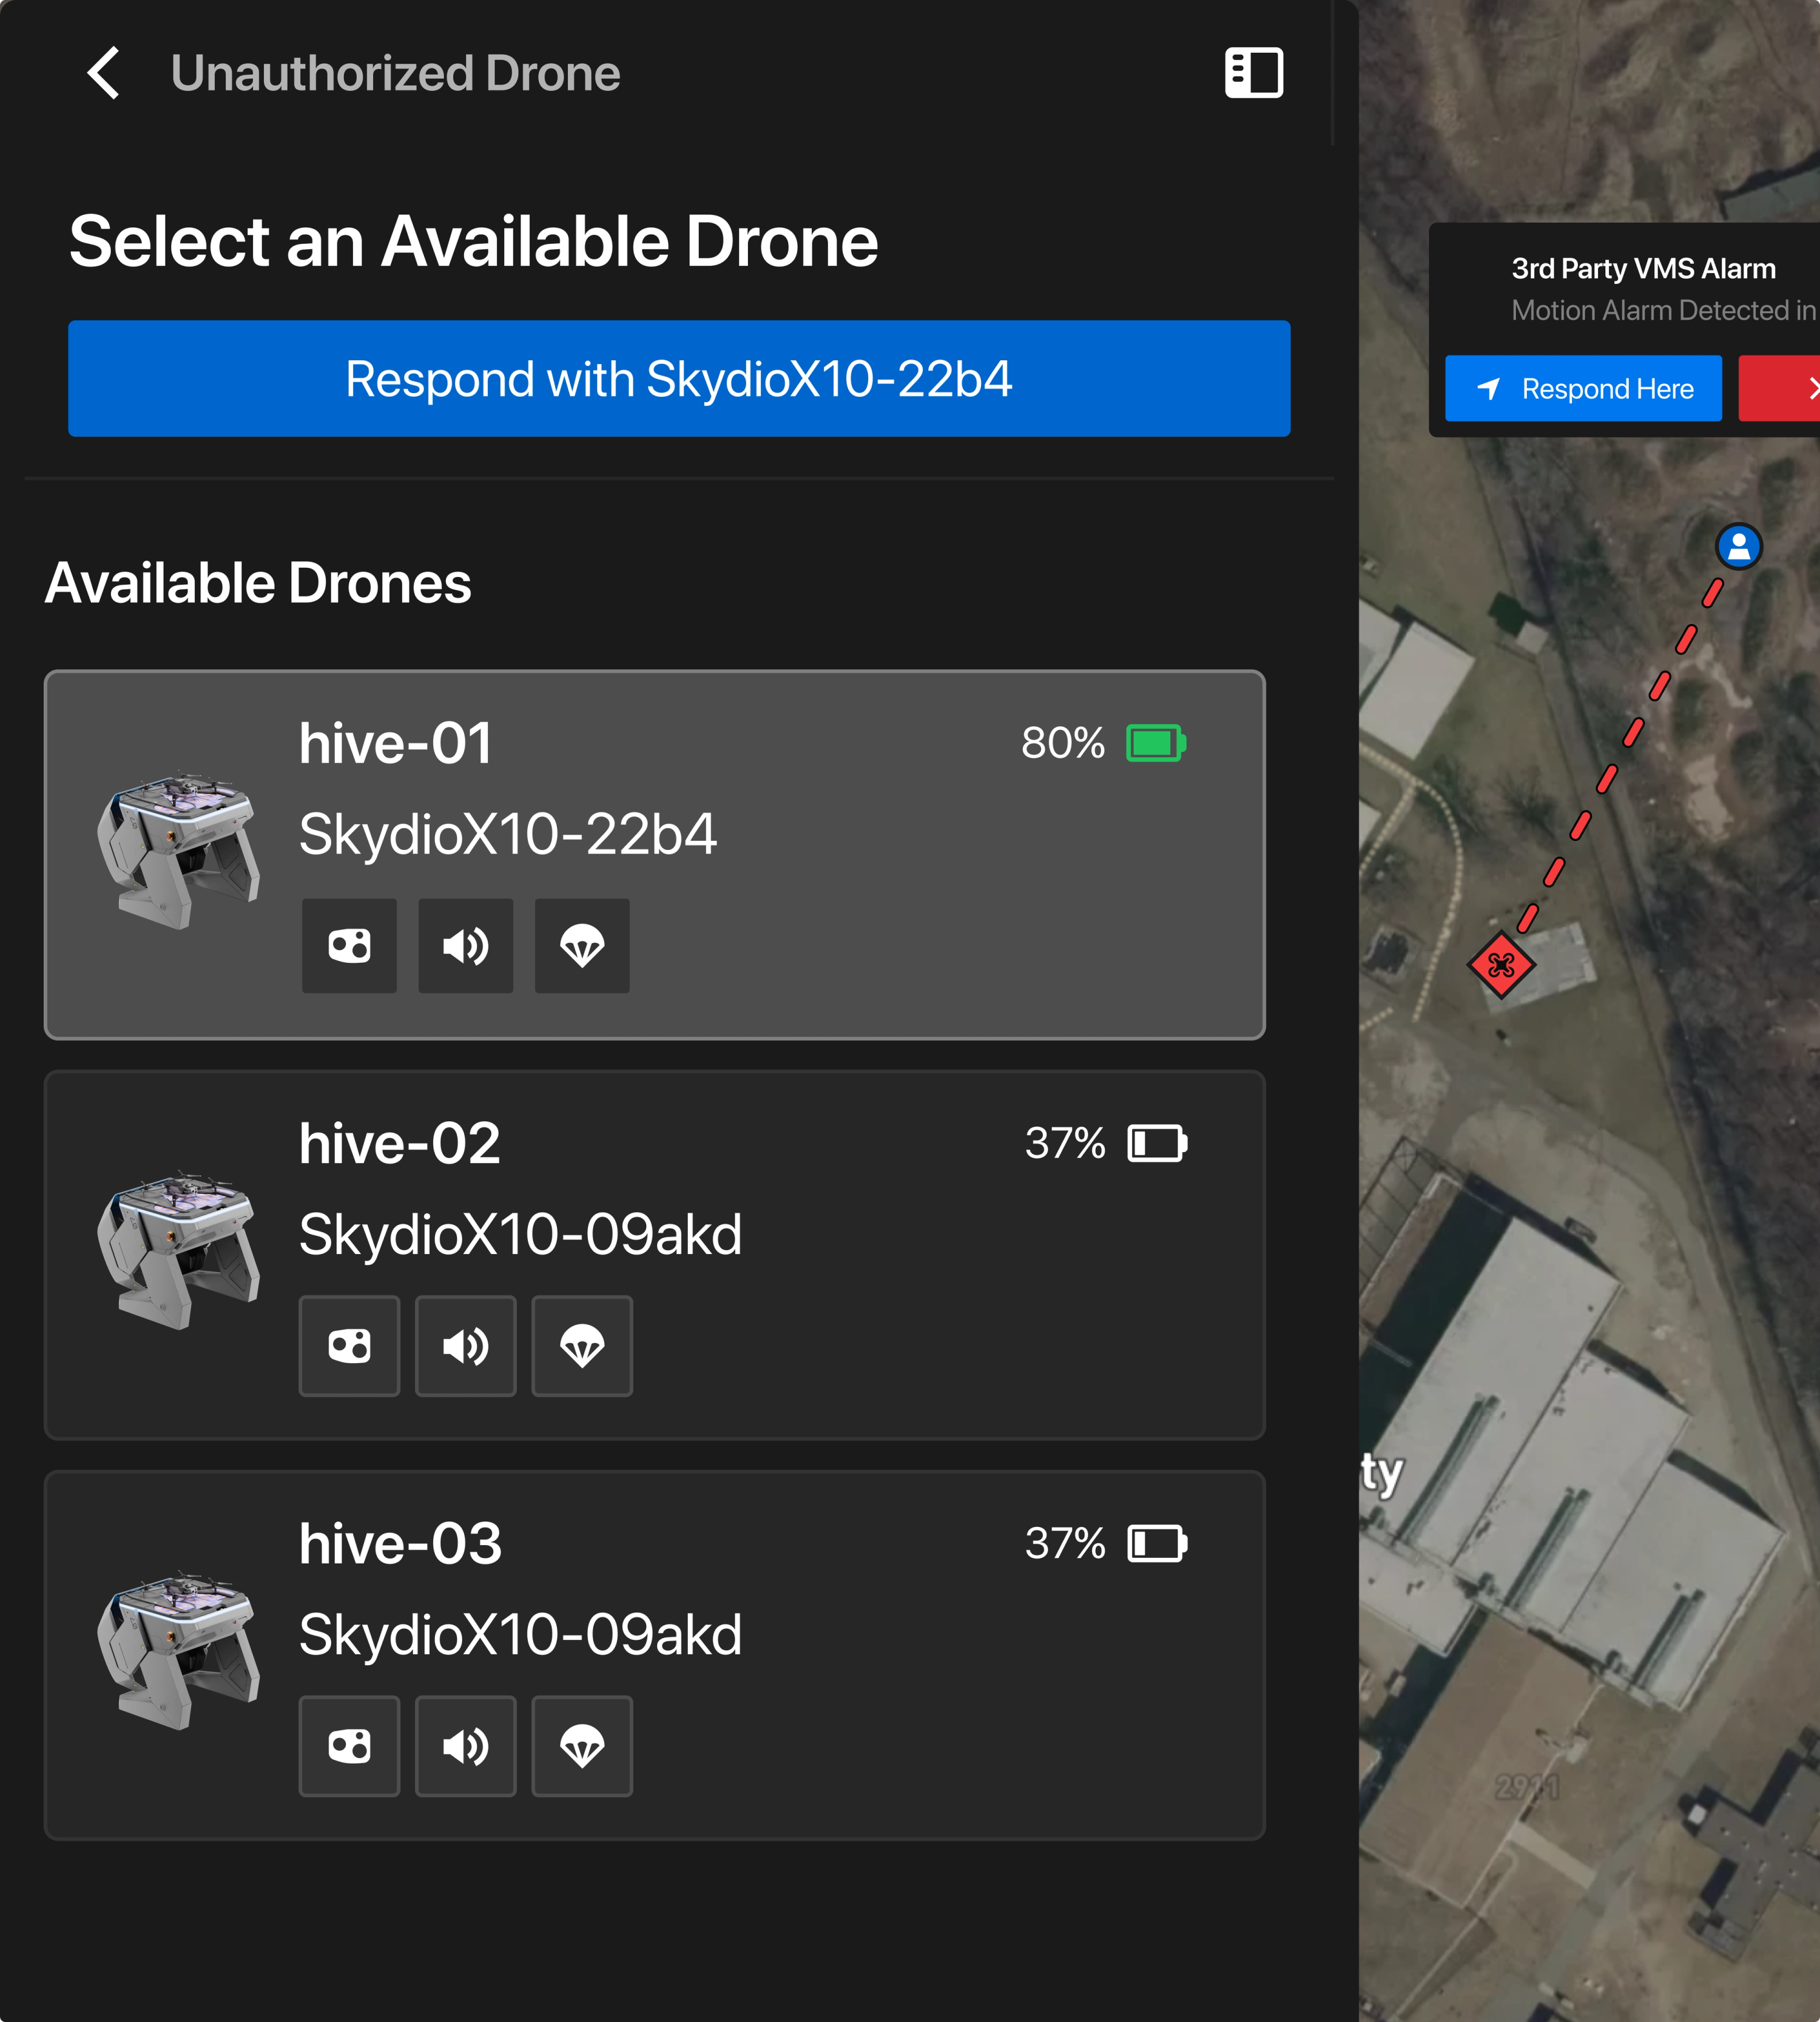Click hive-03 dock thumbnail image
The image size is (1820, 2022).
(x=178, y=1650)
